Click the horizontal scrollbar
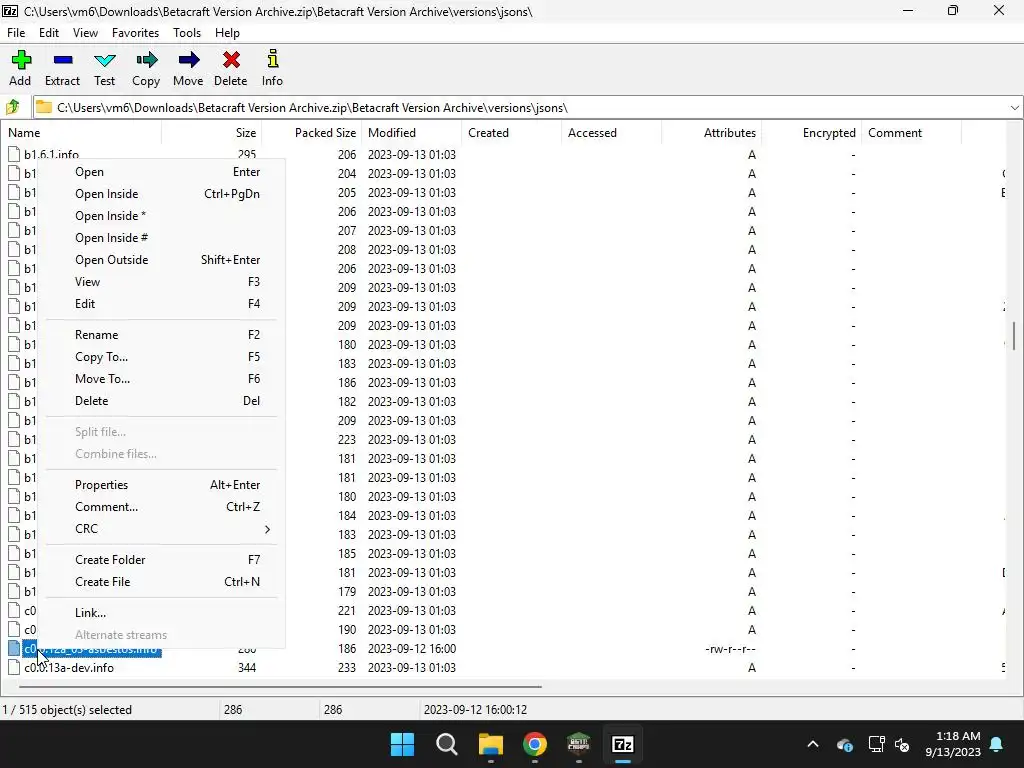 280,686
